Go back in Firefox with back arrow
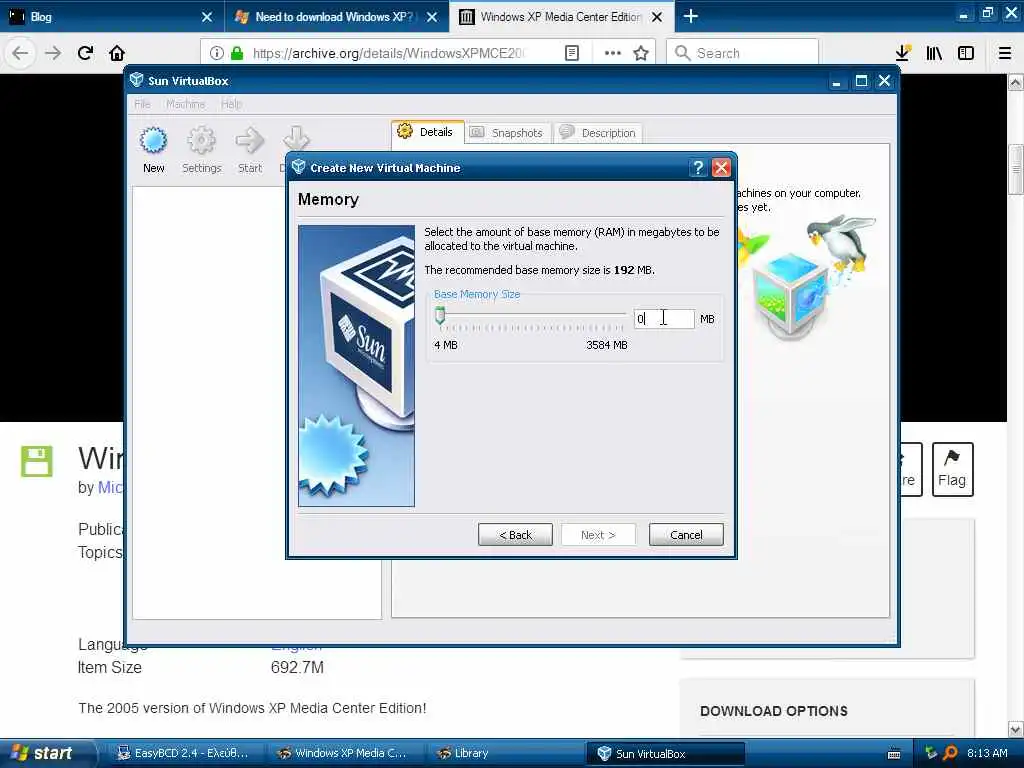 [x=20, y=53]
